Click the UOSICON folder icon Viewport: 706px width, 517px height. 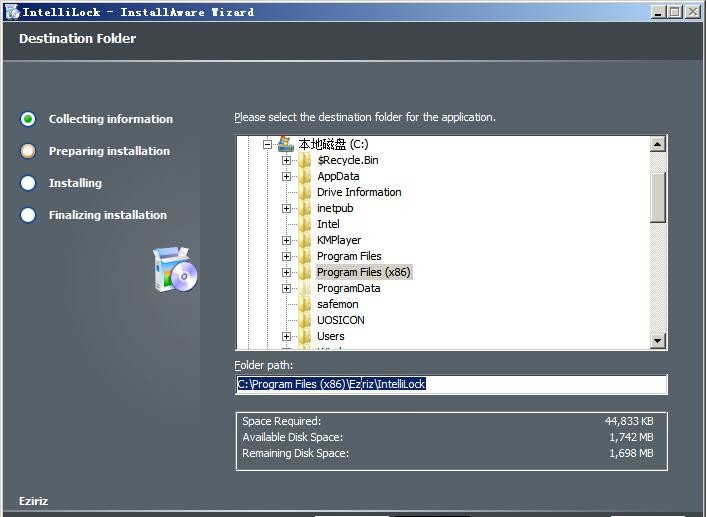[x=305, y=320]
